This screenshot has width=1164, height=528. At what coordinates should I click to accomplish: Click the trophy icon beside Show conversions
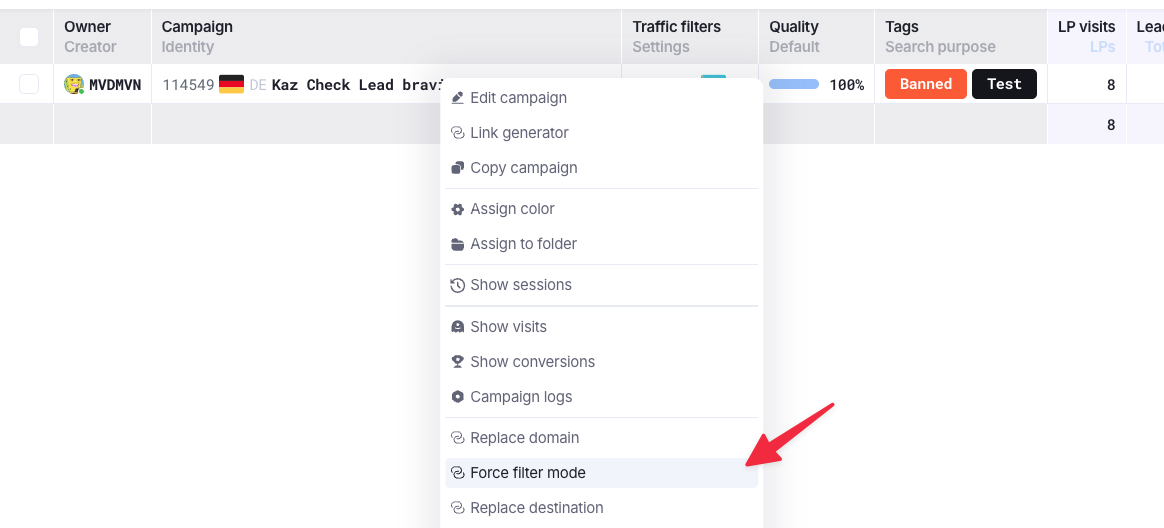click(457, 362)
